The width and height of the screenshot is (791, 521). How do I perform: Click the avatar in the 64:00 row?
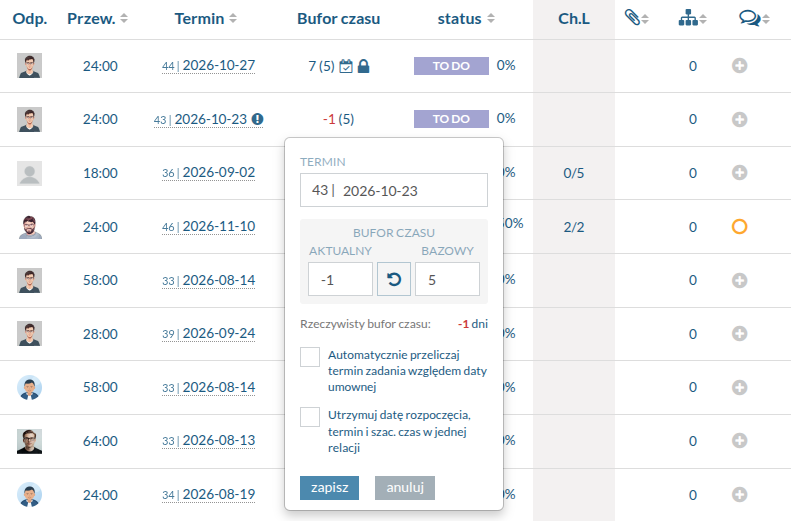pos(29,441)
